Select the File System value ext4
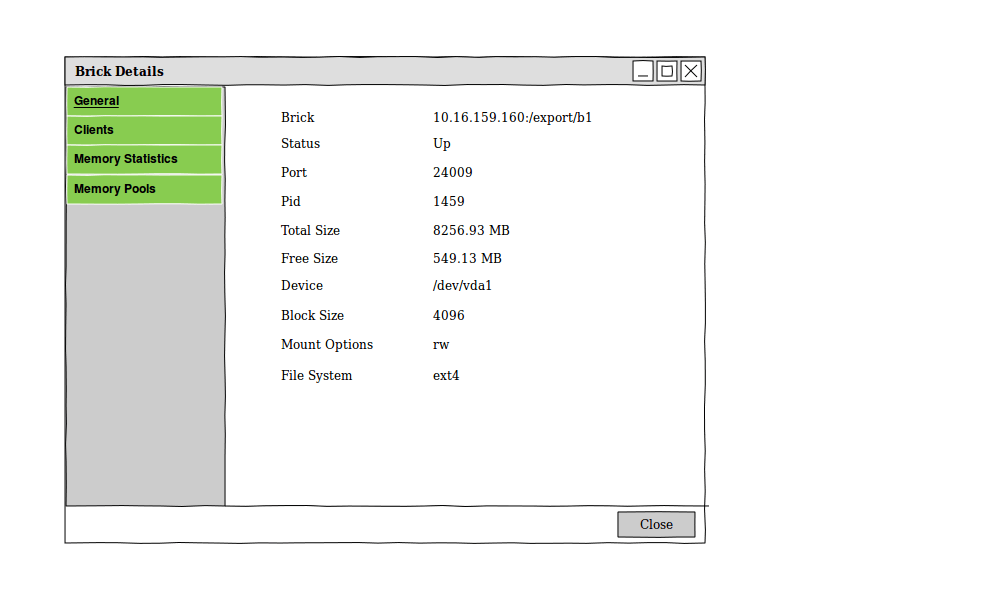This screenshot has width=997, height=605. point(446,376)
